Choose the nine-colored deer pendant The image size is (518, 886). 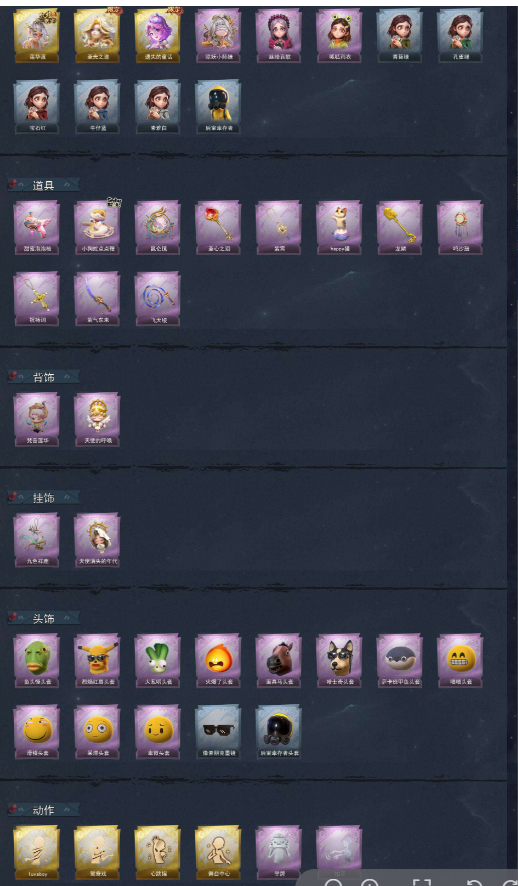pos(36,540)
